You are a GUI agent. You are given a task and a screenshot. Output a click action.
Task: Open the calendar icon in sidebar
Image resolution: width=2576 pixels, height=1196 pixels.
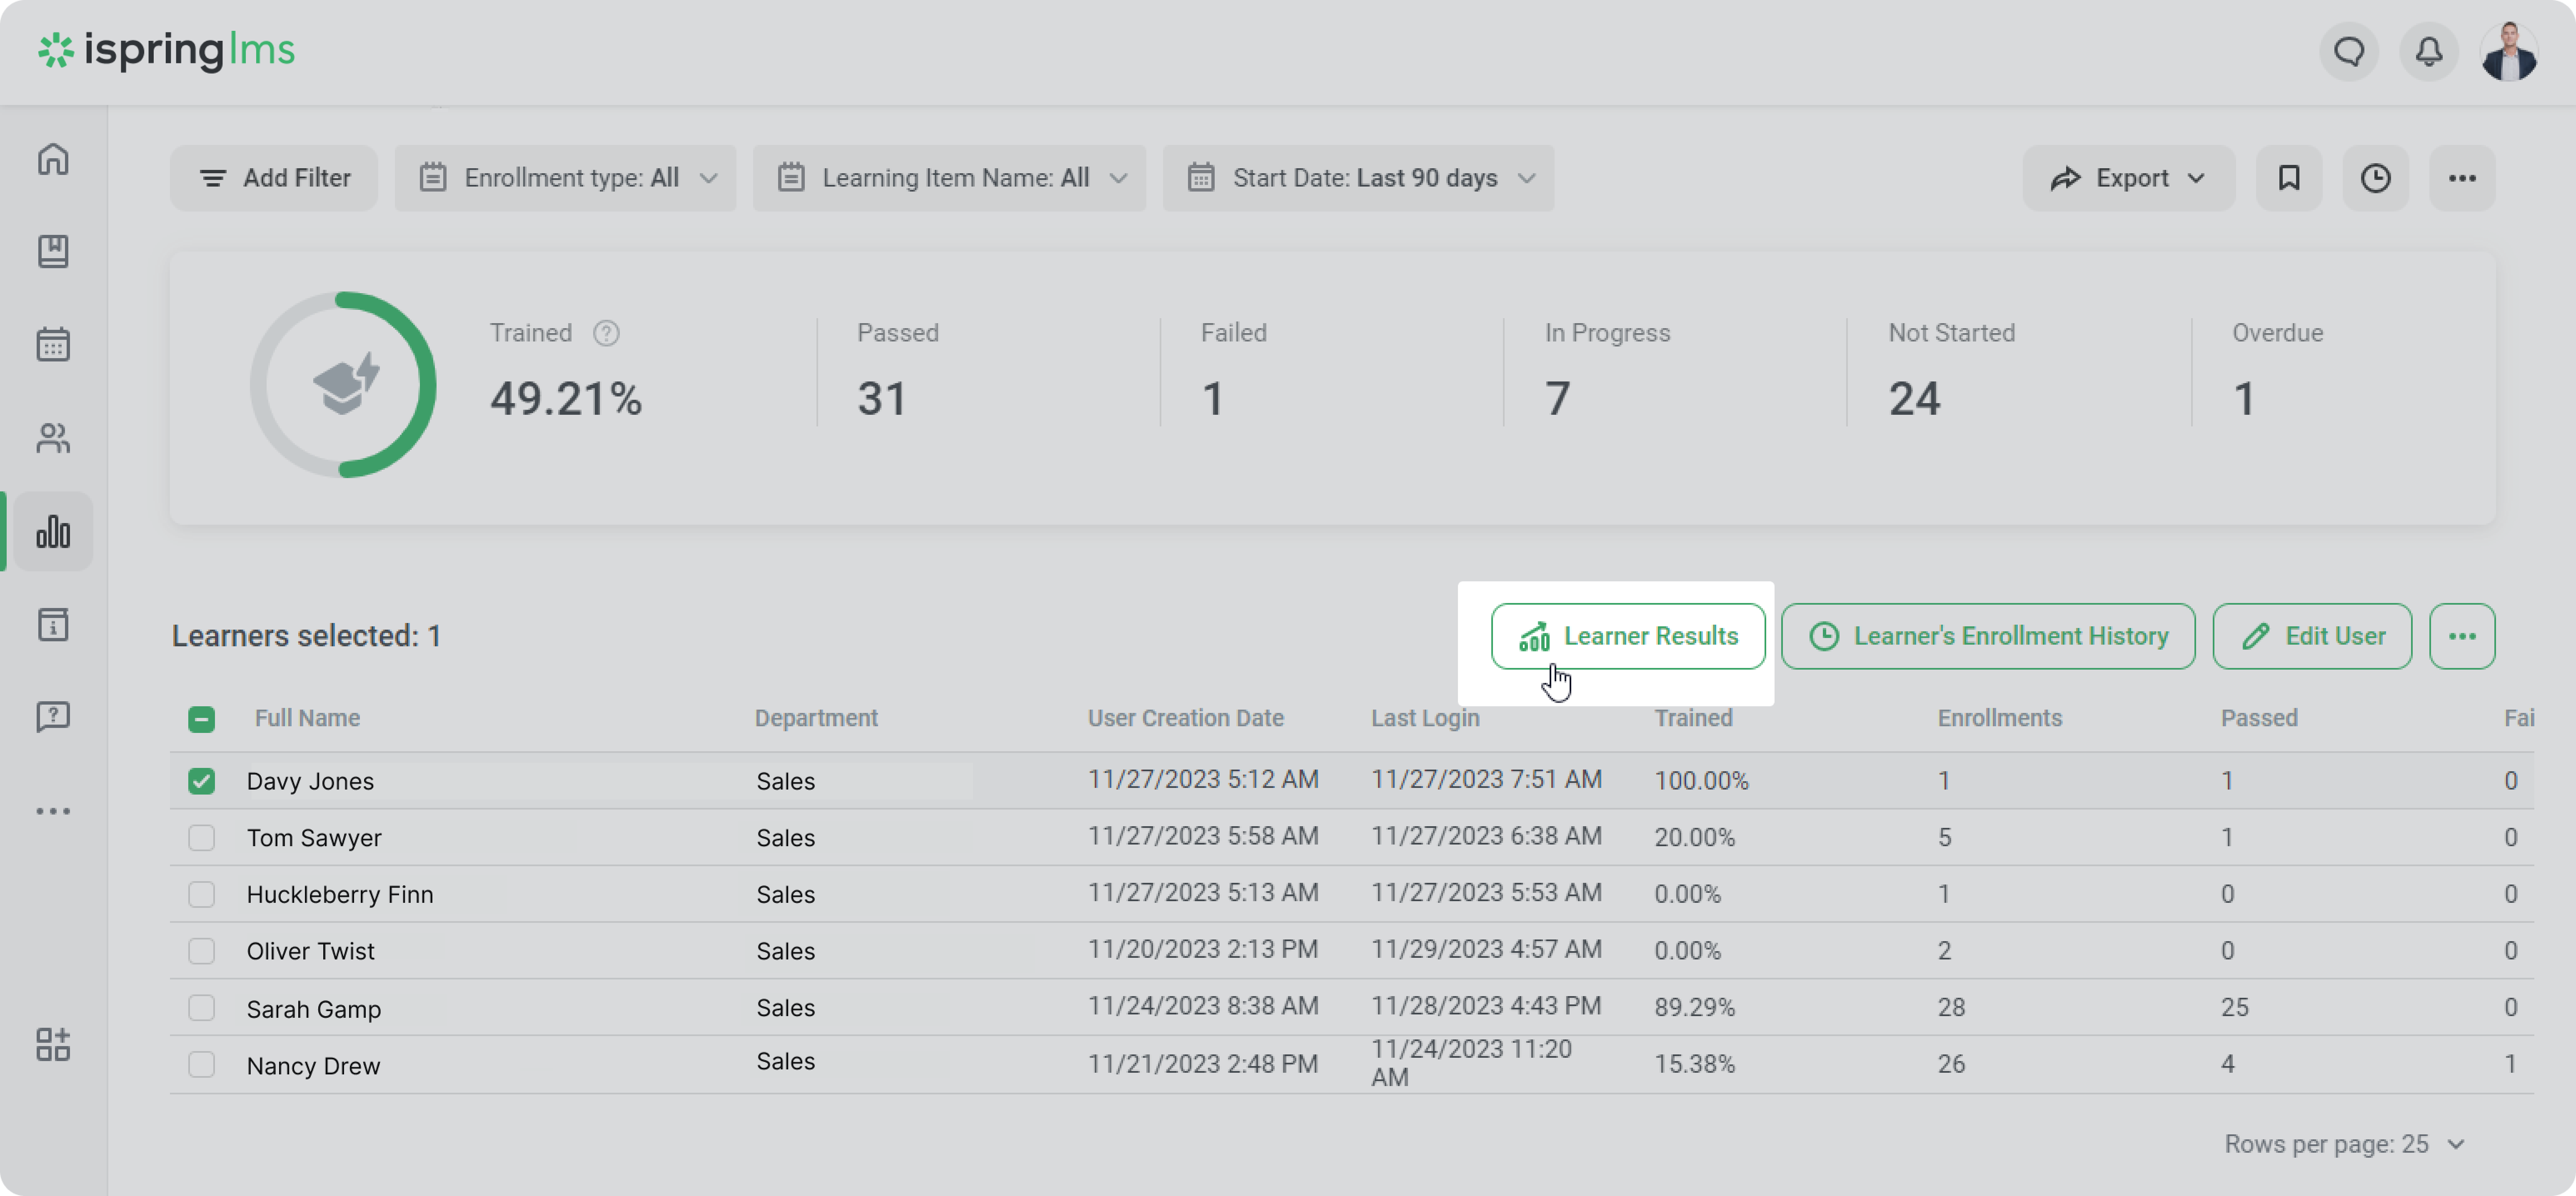click(53, 345)
